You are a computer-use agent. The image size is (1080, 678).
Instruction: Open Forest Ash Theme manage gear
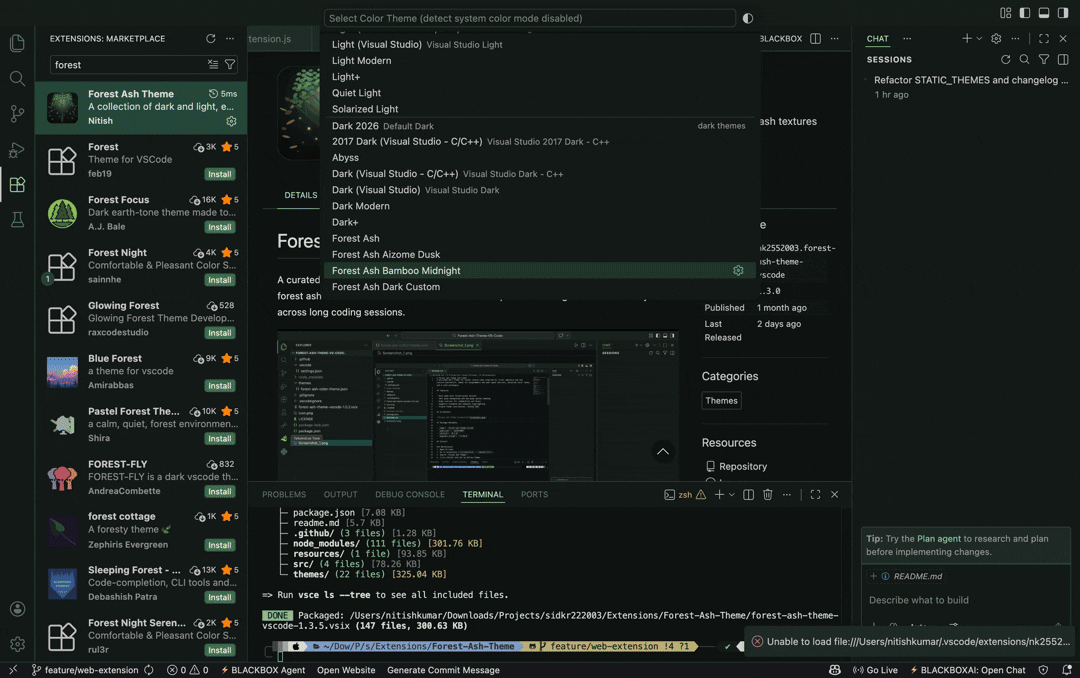231,121
